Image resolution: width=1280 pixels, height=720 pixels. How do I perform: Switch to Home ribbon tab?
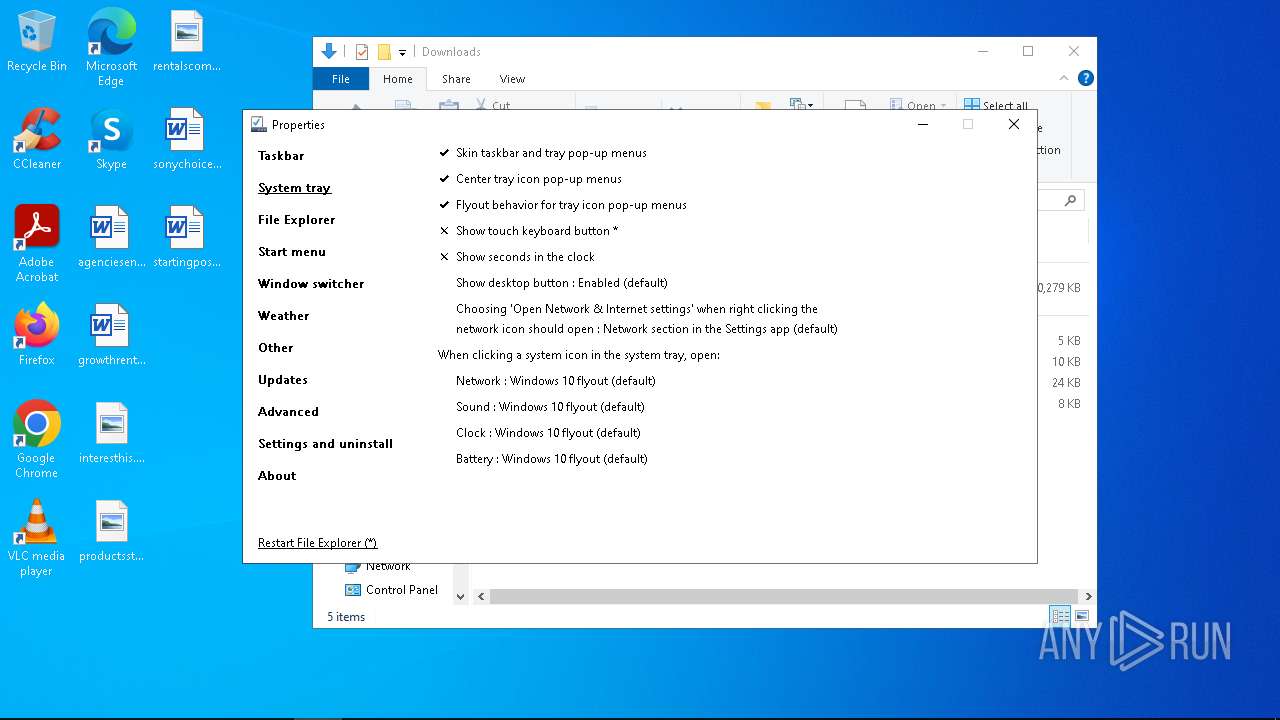click(x=398, y=79)
